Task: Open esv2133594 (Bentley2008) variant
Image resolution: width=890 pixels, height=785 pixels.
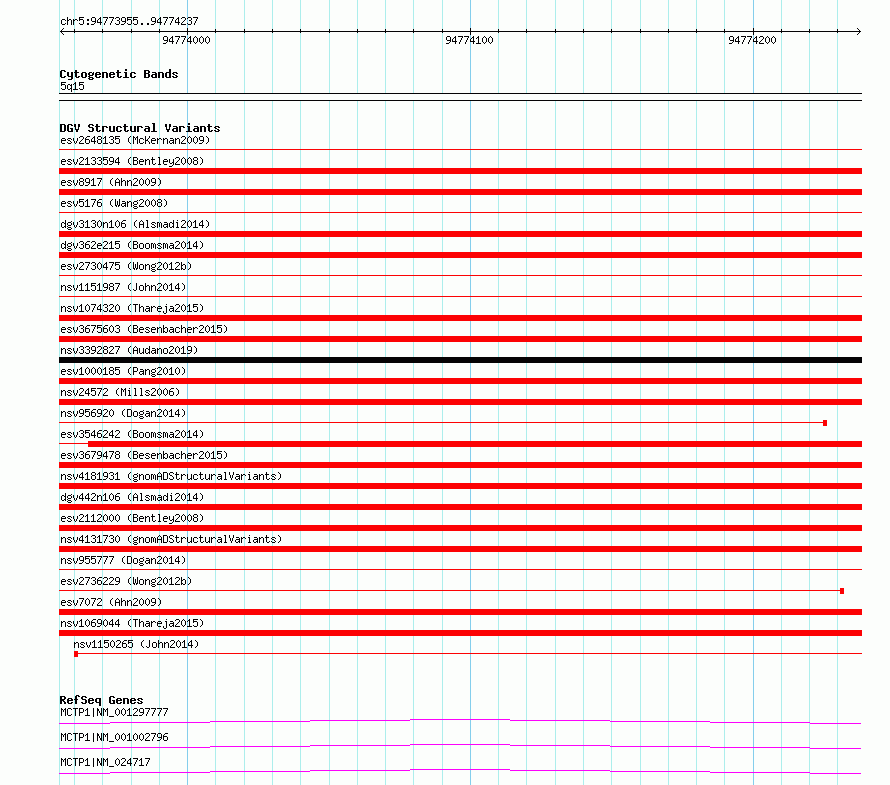Action: coord(132,161)
